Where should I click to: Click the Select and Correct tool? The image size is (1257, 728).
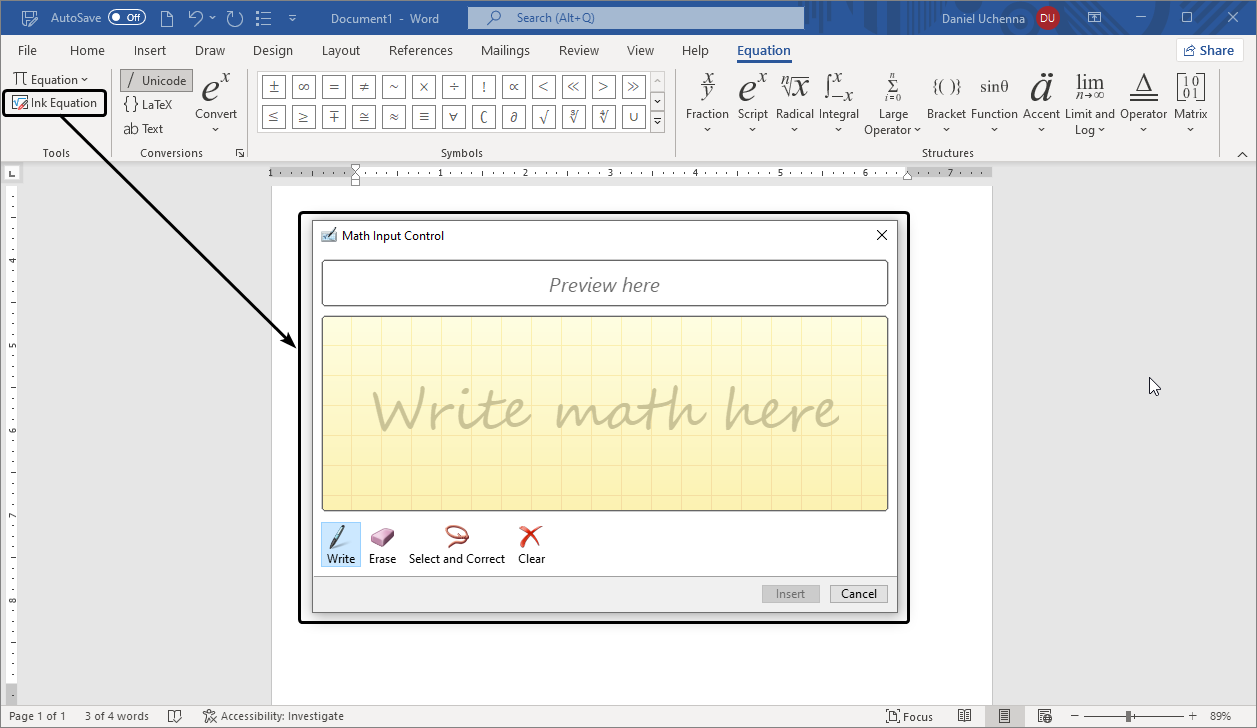point(457,545)
